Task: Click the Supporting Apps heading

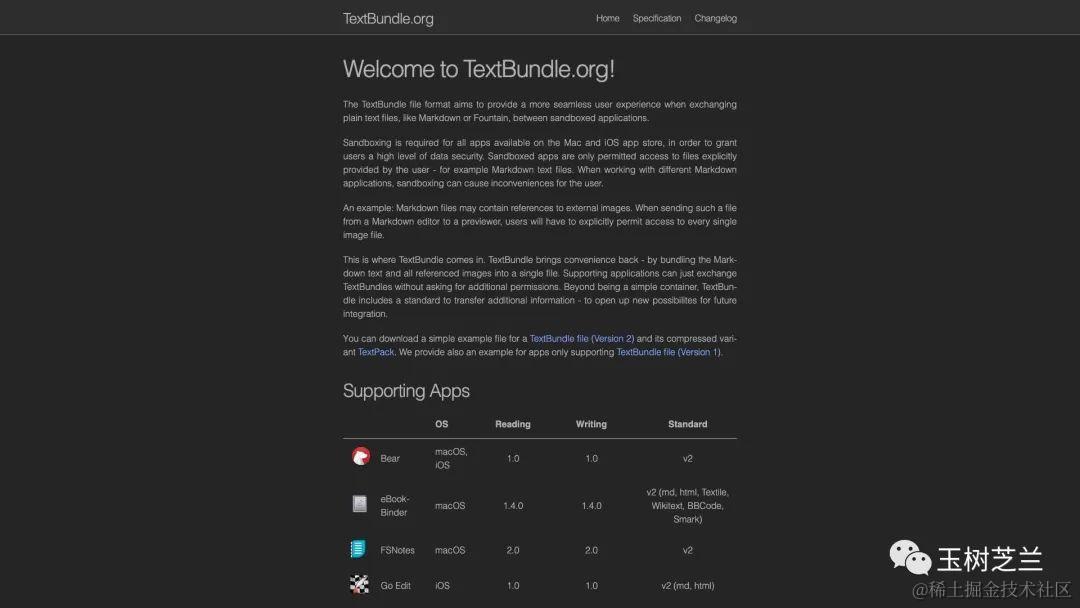Action: [x=406, y=390]
